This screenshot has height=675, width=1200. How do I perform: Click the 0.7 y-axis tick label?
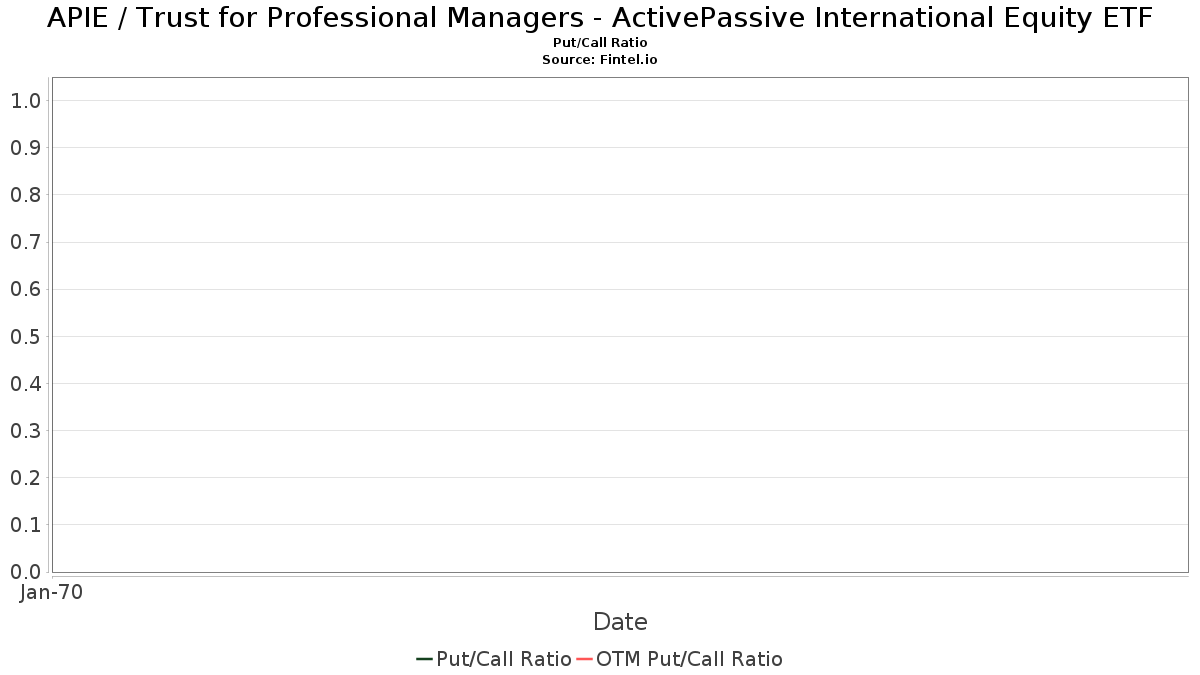[25, 242]
